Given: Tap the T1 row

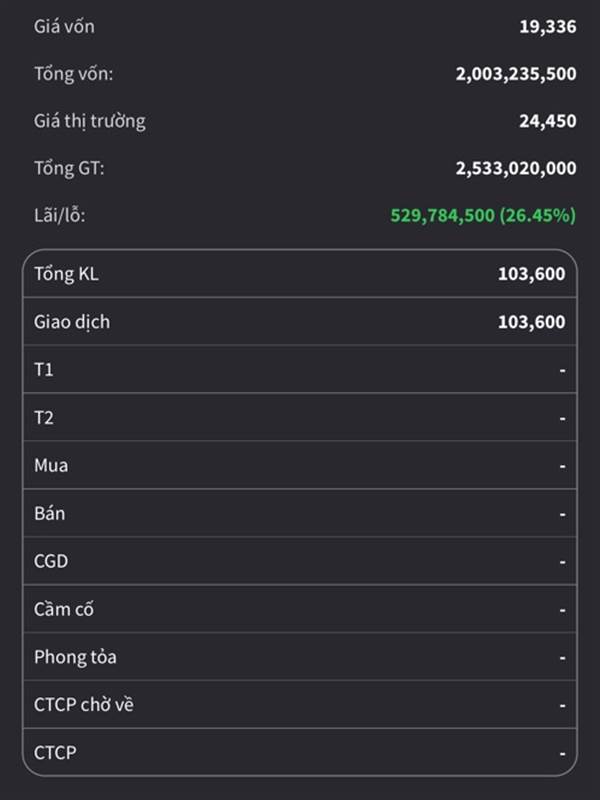Looking at the screenshot, I should pyautogui.click(x=300, y=370).
